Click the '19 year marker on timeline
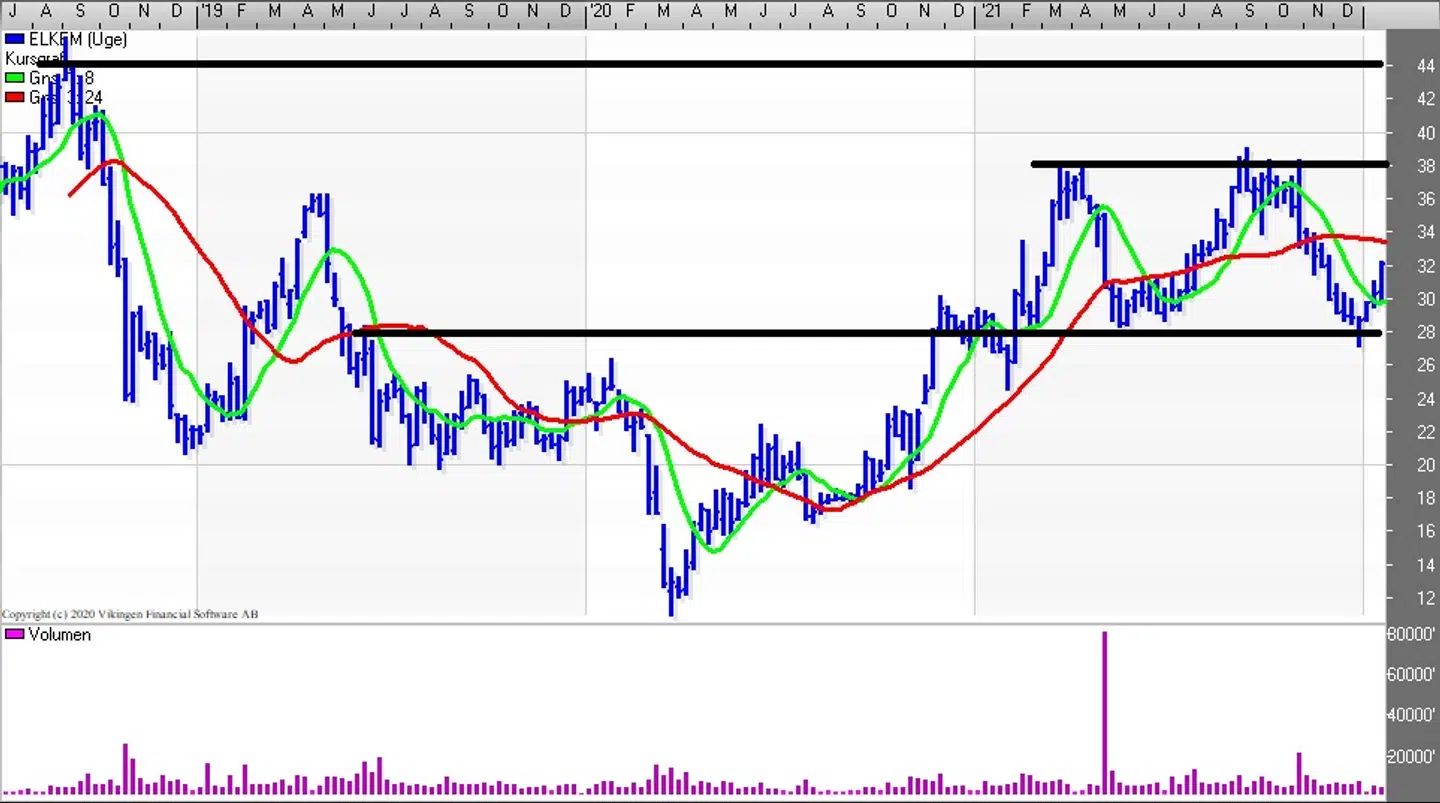Screen dimensions: 1440x803 tap(210, 11)
